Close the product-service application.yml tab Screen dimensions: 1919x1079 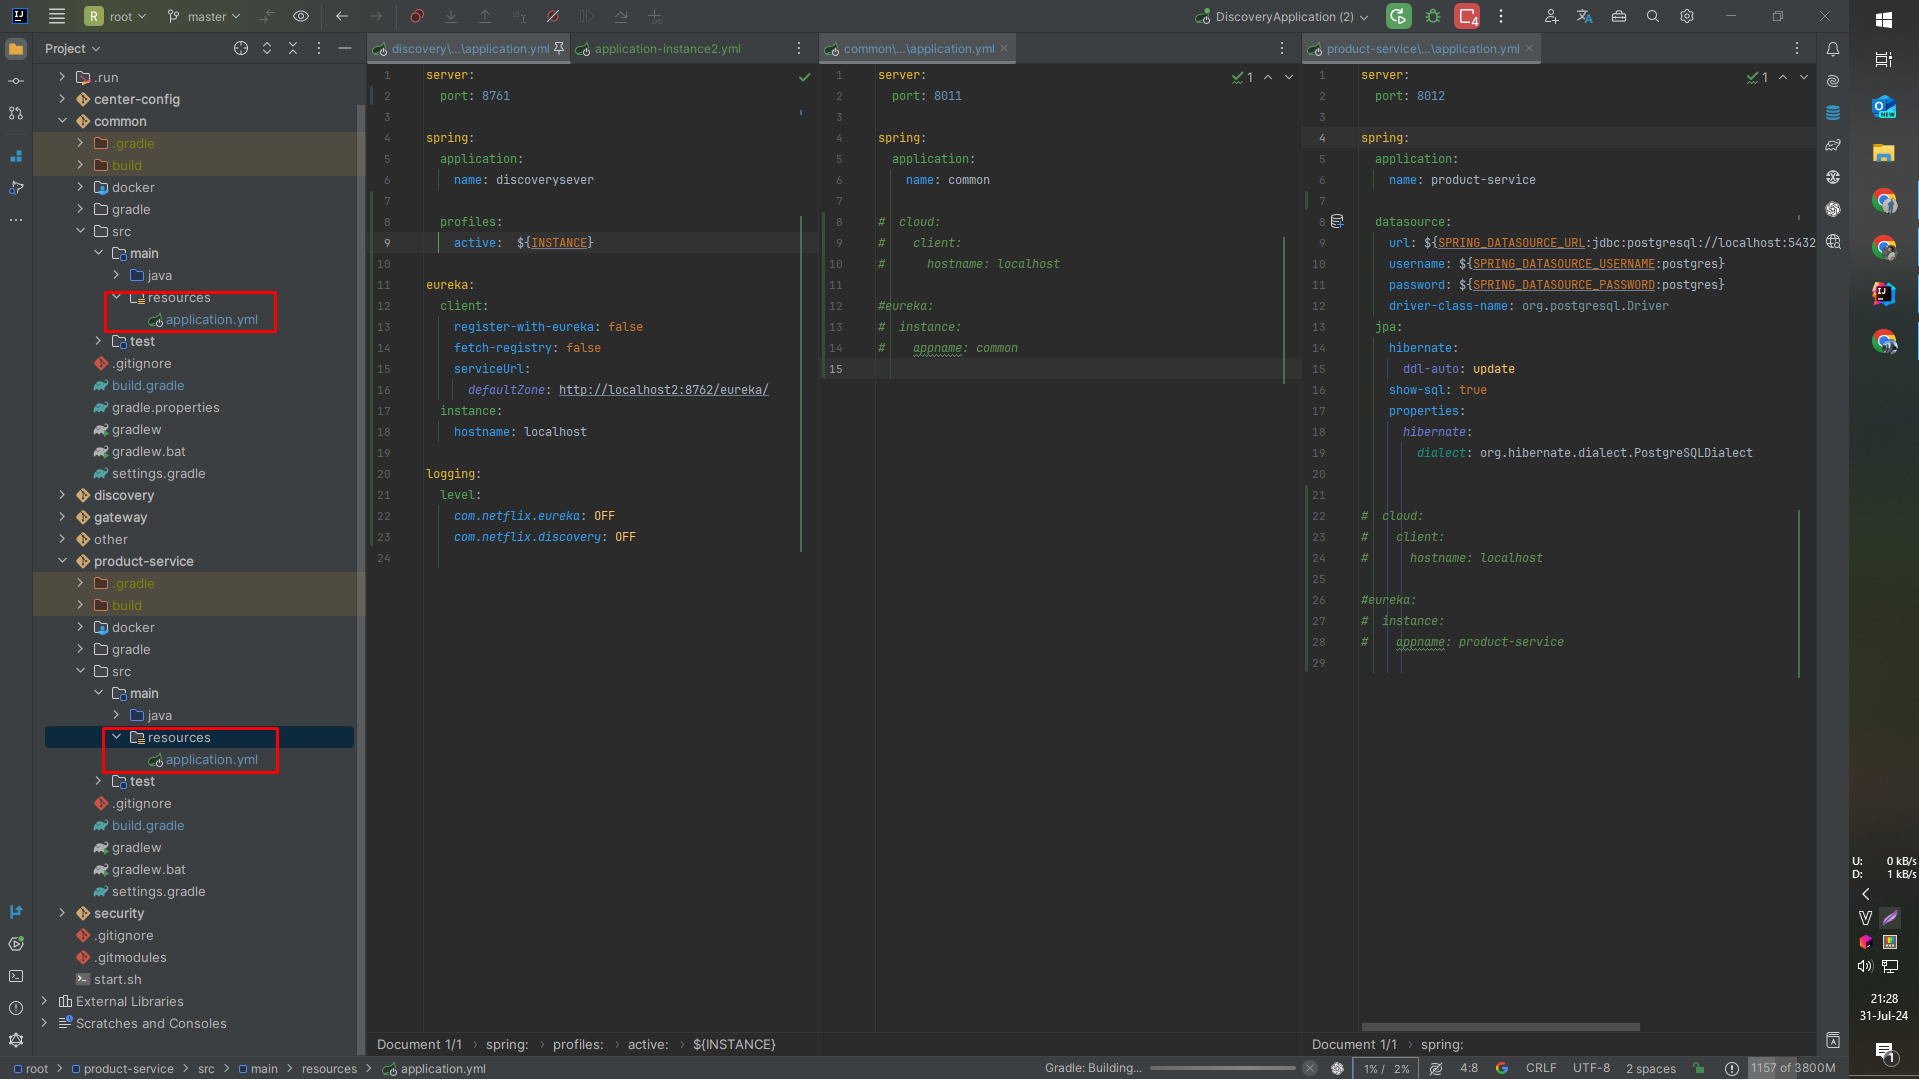click(1529, 48)
